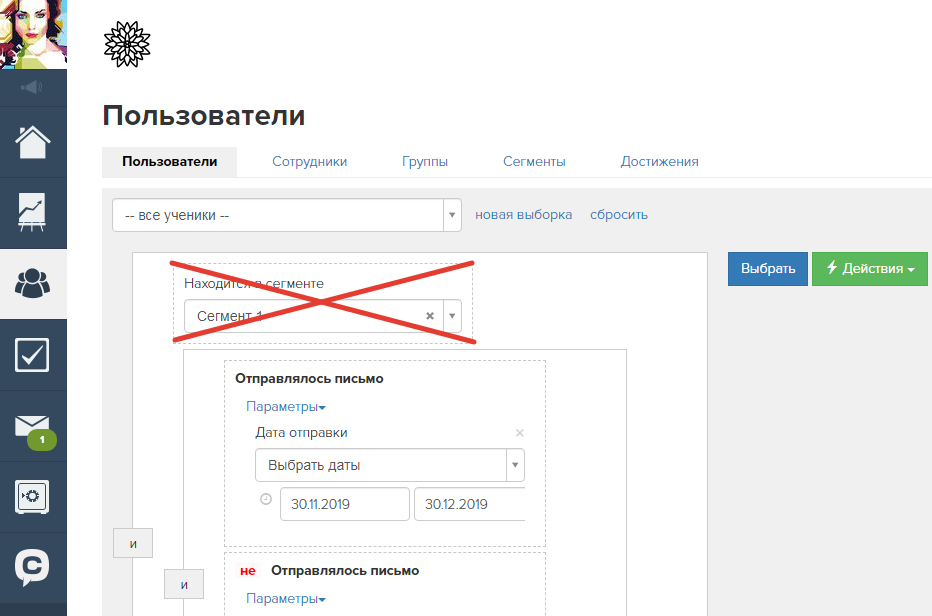Screen dimensions: 932x616
Task: Open the chat bubble icon in sidebar
Action: (x=32, y=567)
